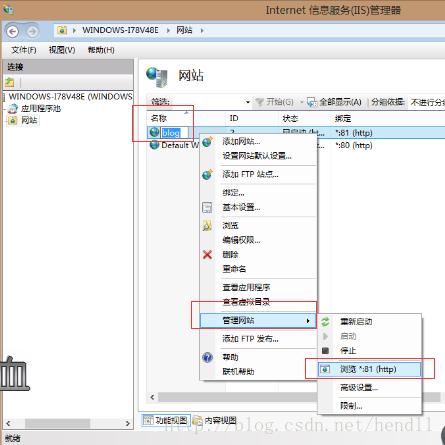Expand breadcrumb arrow after WINDOWS-I78V48E
This screenshot has height=445, width=445.
[x=168, y=31]
